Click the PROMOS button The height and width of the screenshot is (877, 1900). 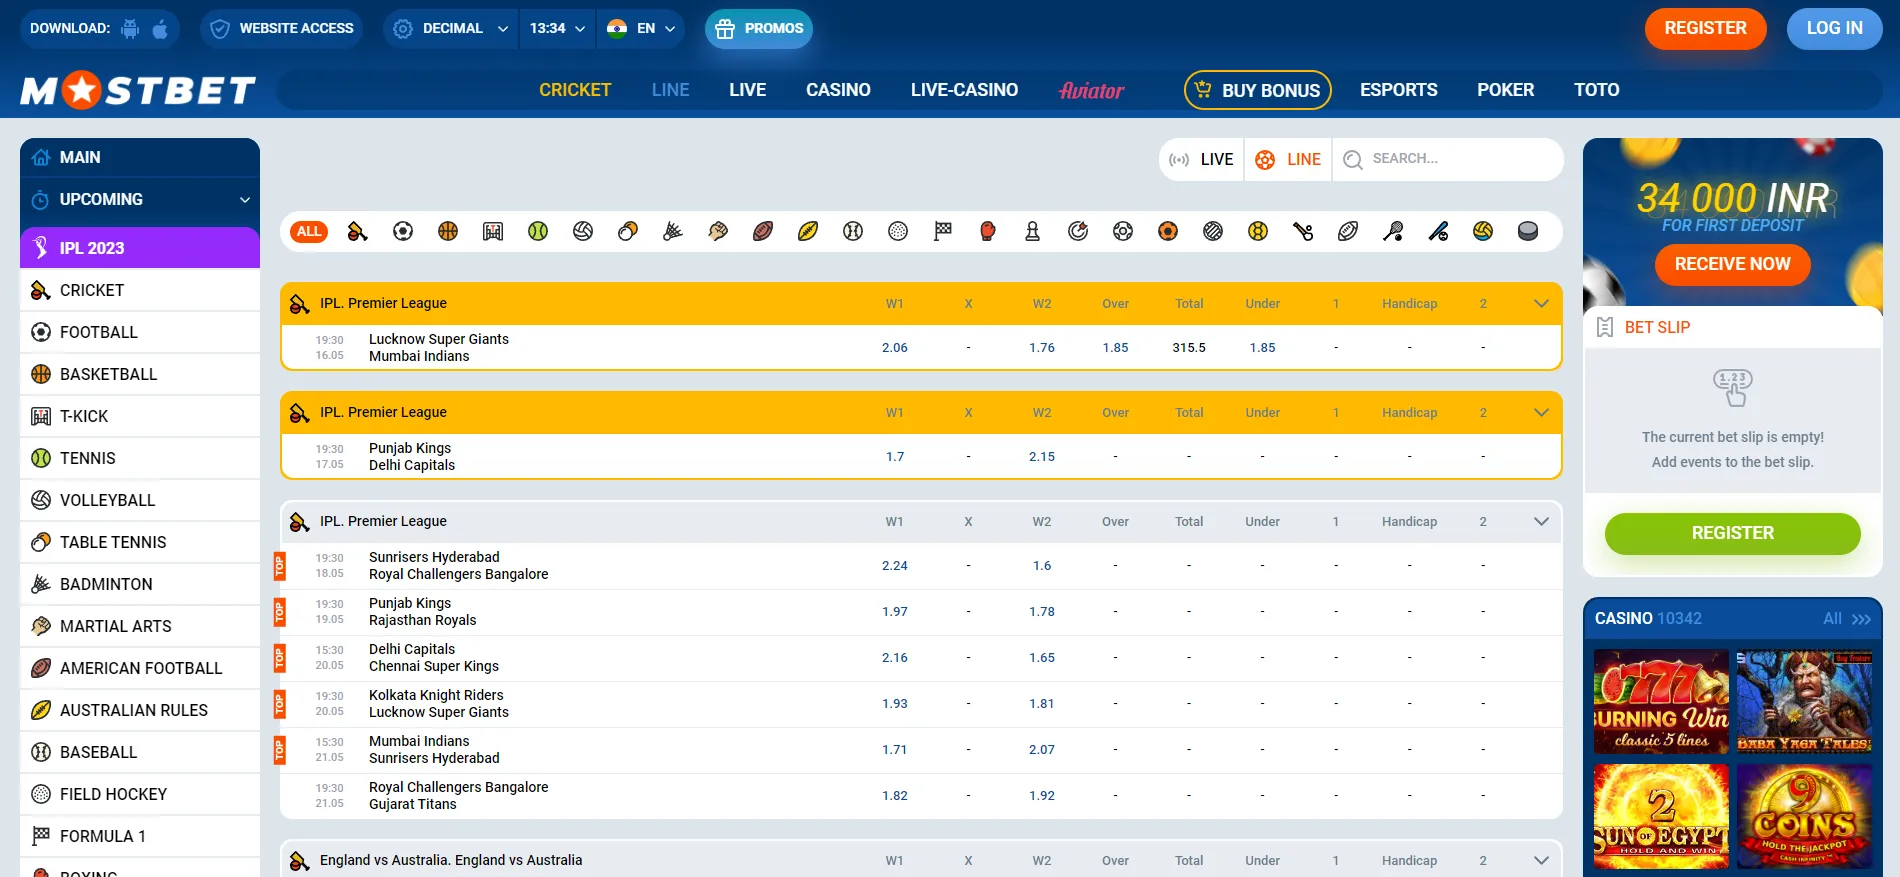click(x=759, y=28)
